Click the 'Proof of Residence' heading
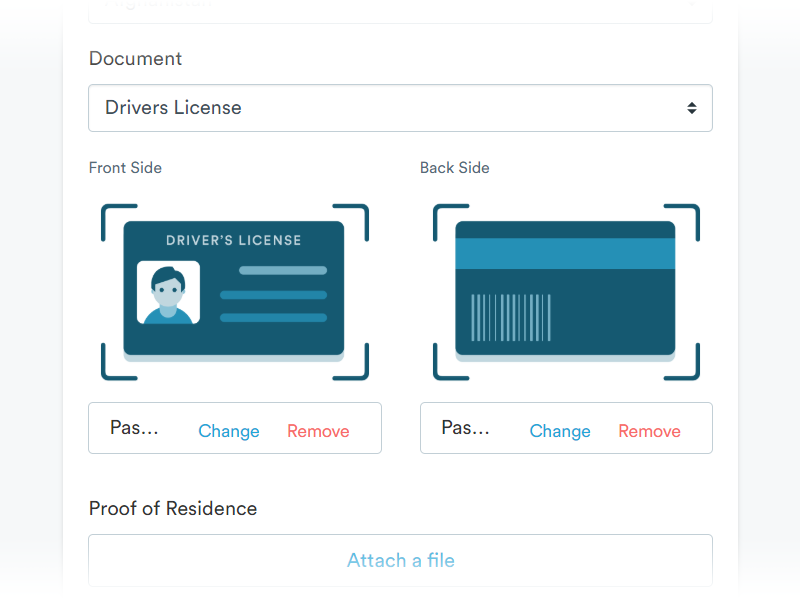This screenshot has width=800, height=600. coord(173,509)
